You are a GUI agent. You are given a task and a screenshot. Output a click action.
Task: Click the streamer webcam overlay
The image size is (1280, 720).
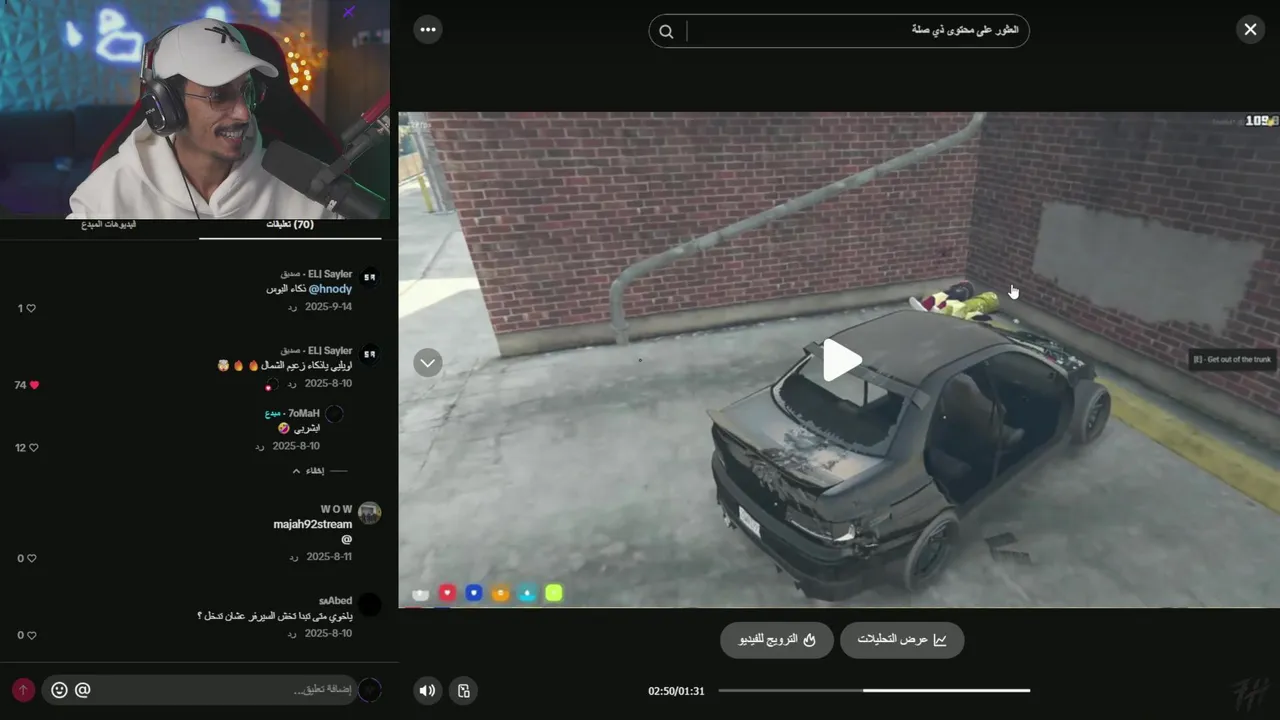pyautogui.click(x=195, y=109)
